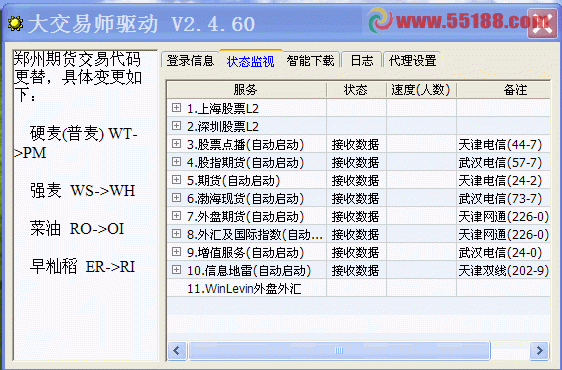562x370 pixels.
Task: Expand the 5.期货(自动启动) row
Action: click(x=176, y=180)
